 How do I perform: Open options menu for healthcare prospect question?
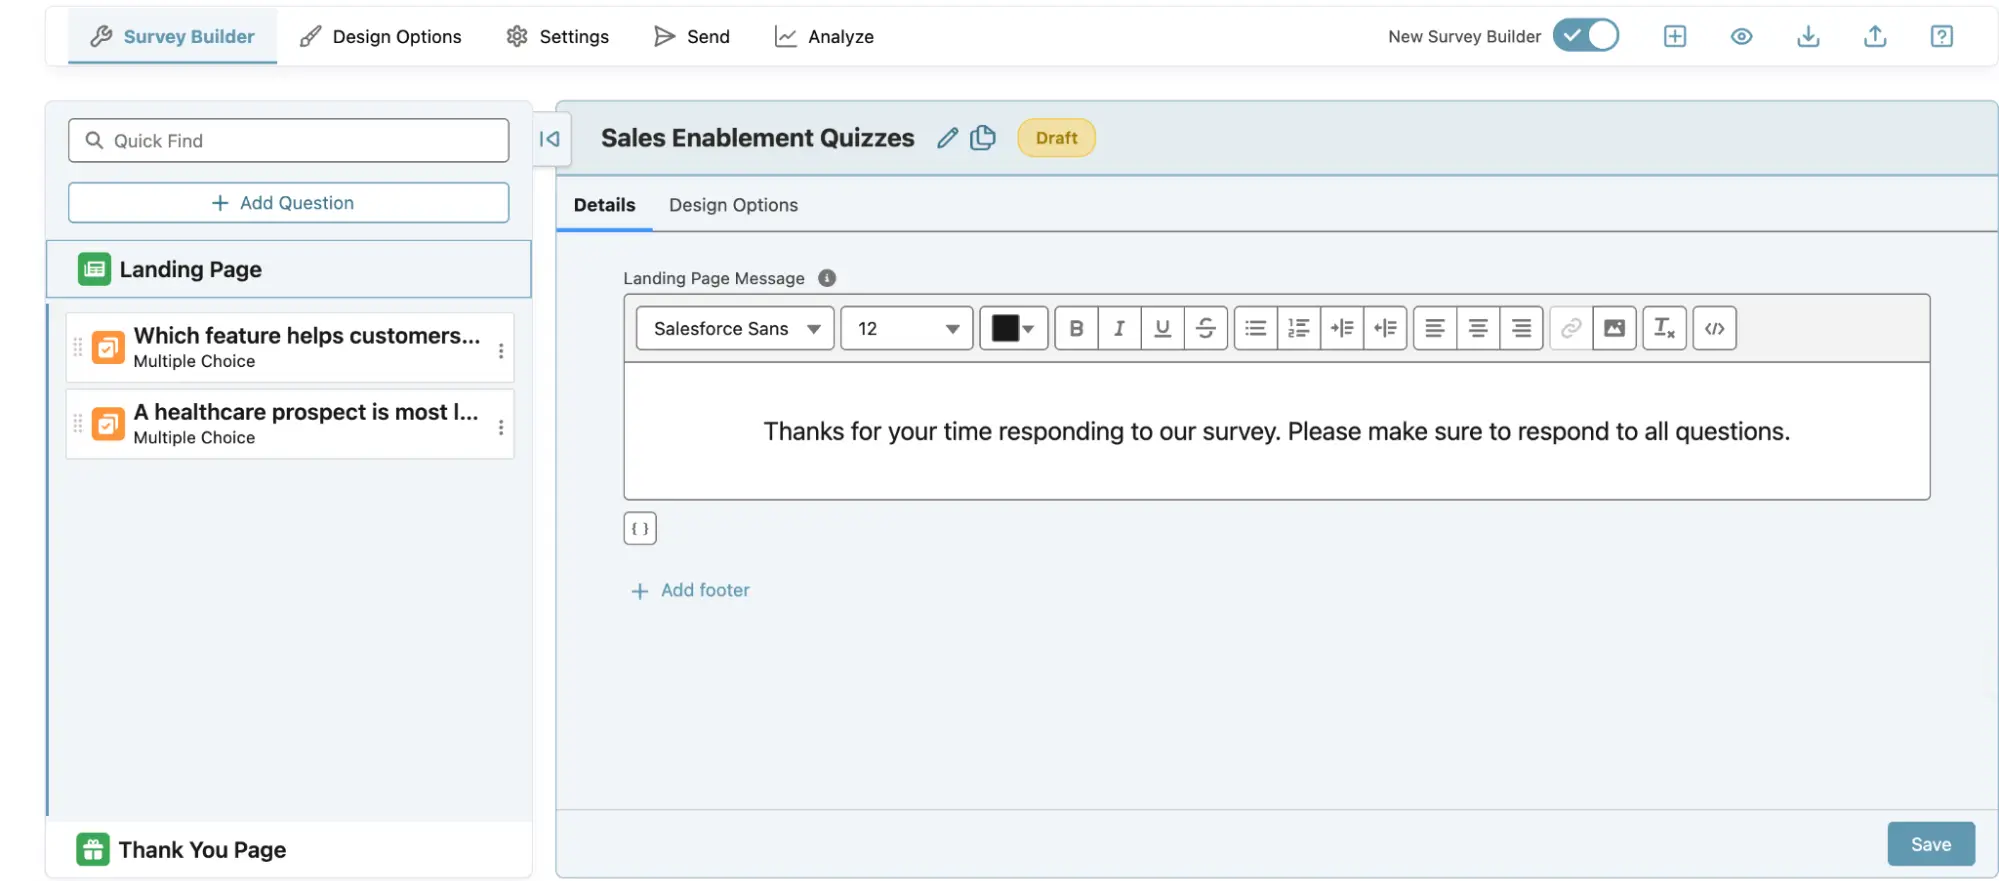(x=501, y=427)
